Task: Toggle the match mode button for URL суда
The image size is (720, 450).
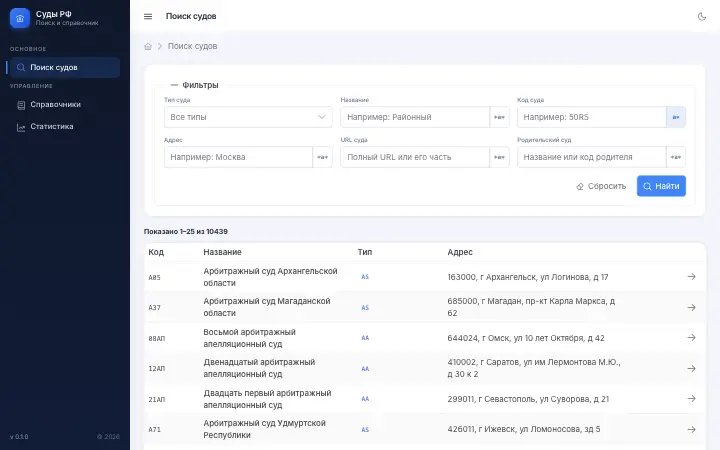Action: [499, 157]
